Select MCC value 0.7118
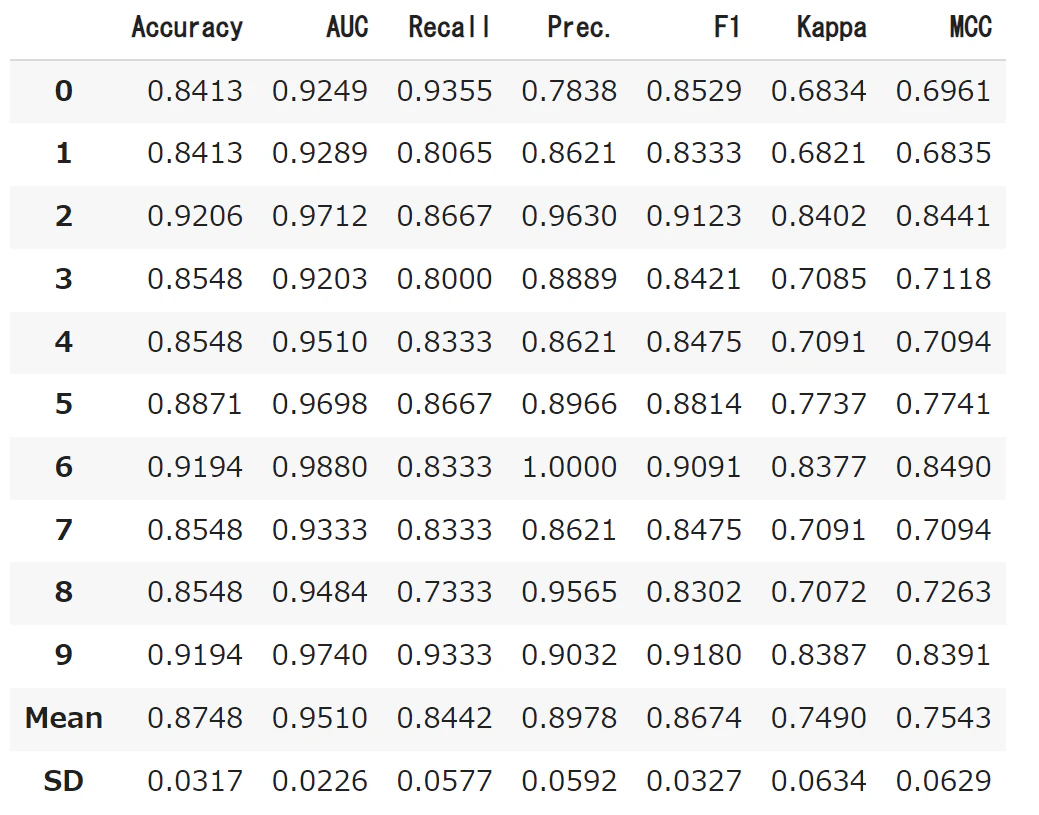Screen dimensions: 1039x815 [x=944, y=279]
